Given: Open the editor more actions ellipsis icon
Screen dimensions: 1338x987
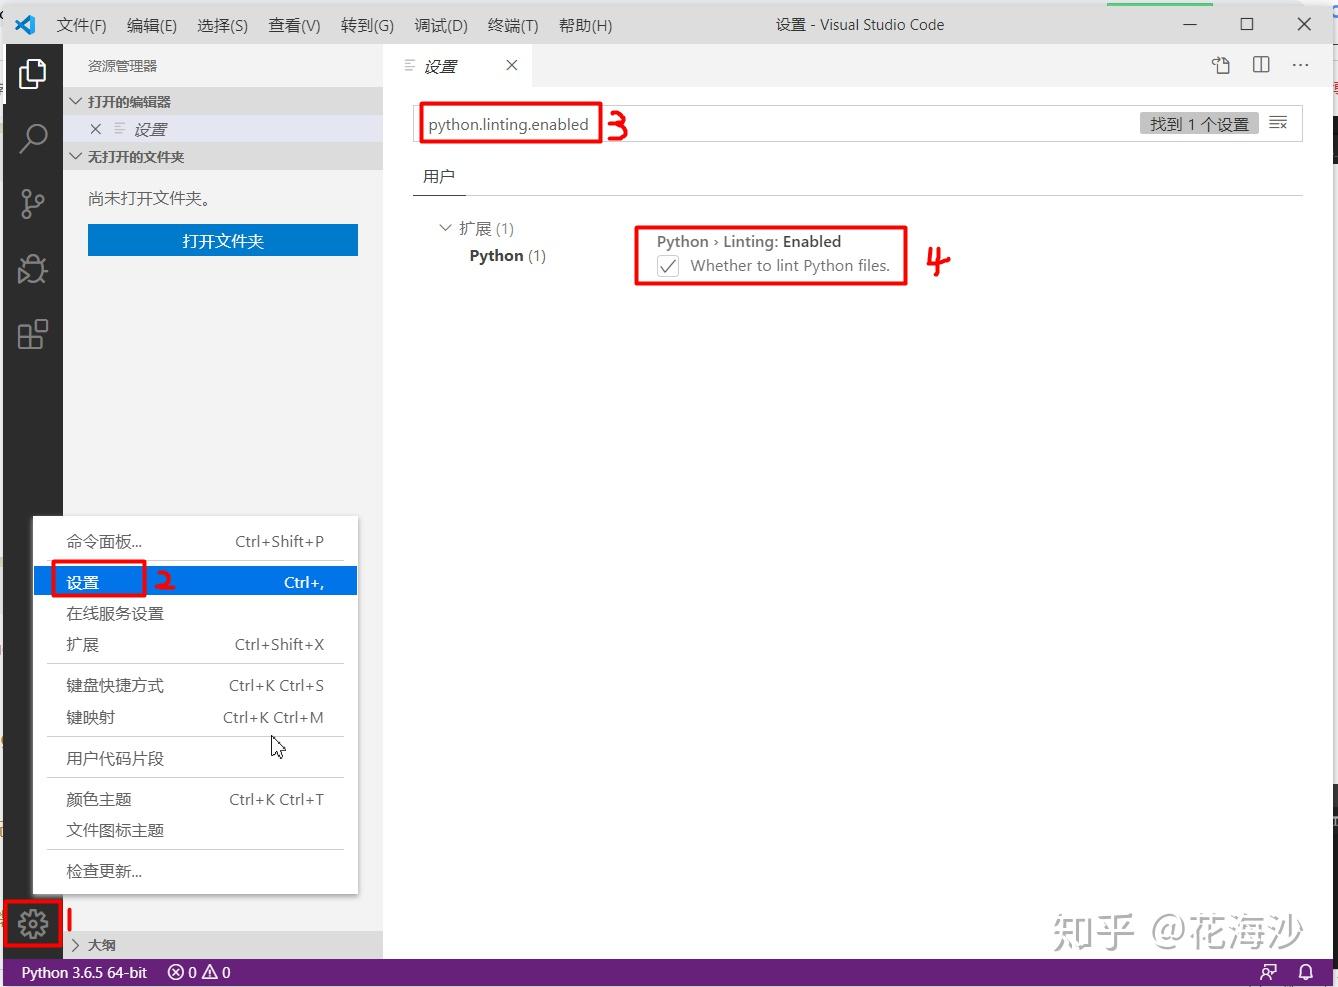Looking at the screenshot, I should click(x=1300, y=65).
